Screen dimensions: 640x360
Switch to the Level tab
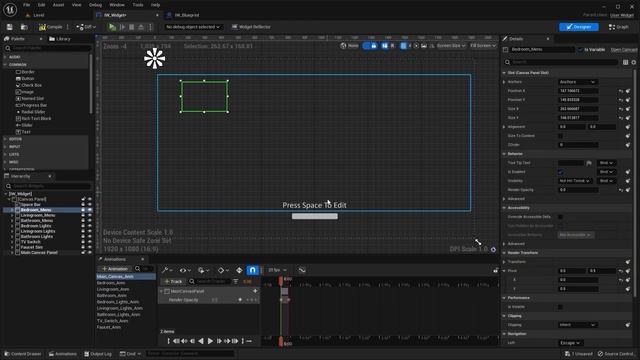pyautogui.click(x=36, y=15)
